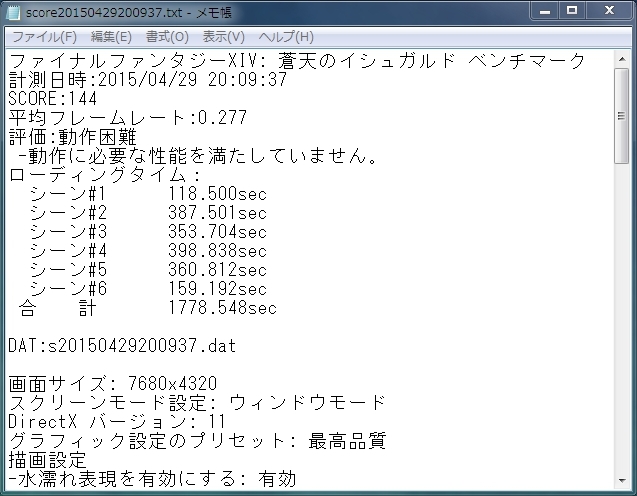
Task: Click the シーン#3 353.704sec line
Action: 148,232
